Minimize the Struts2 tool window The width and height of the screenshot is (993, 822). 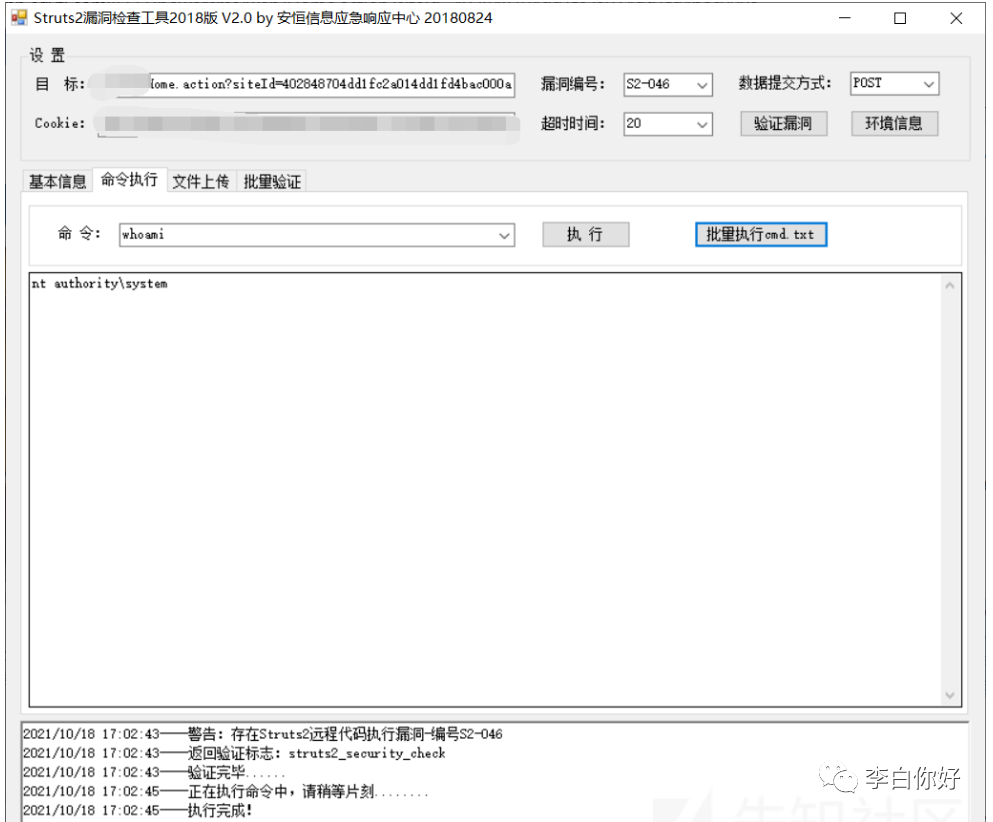point(846,18)
